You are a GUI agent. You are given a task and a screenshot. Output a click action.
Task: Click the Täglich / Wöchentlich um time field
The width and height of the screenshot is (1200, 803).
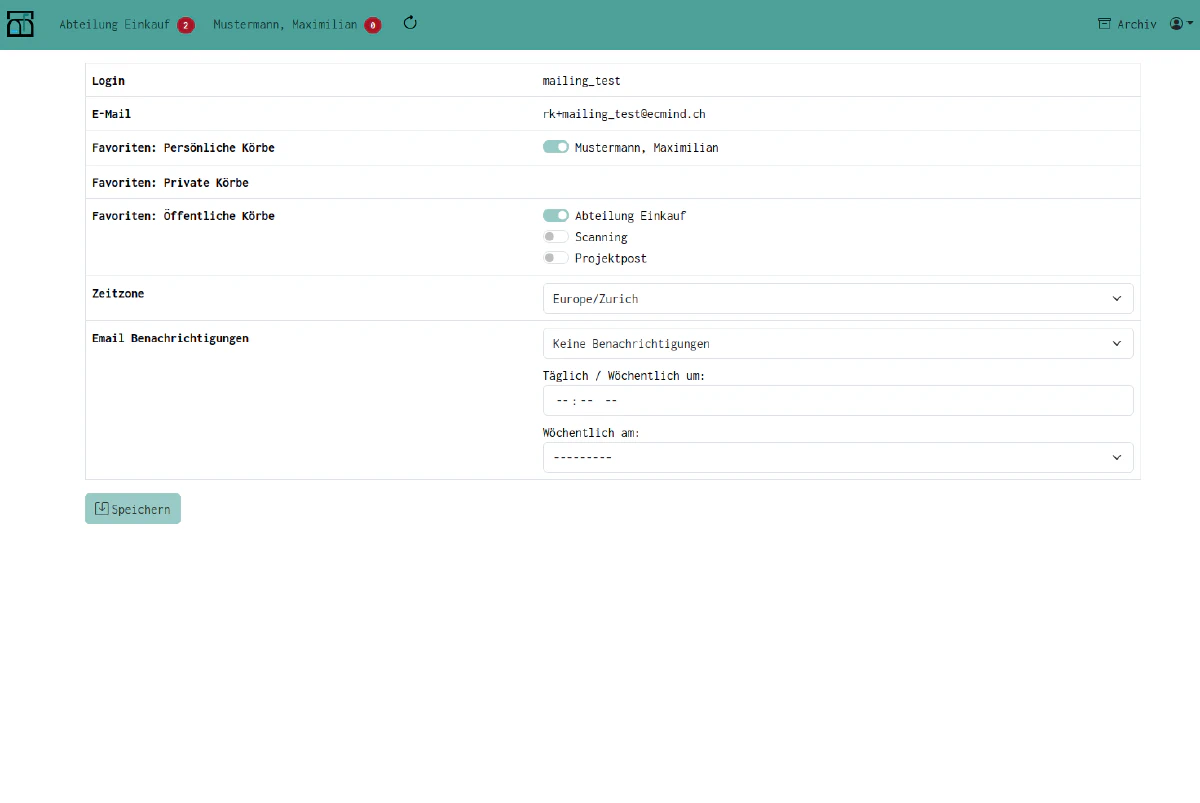(838, 400)
